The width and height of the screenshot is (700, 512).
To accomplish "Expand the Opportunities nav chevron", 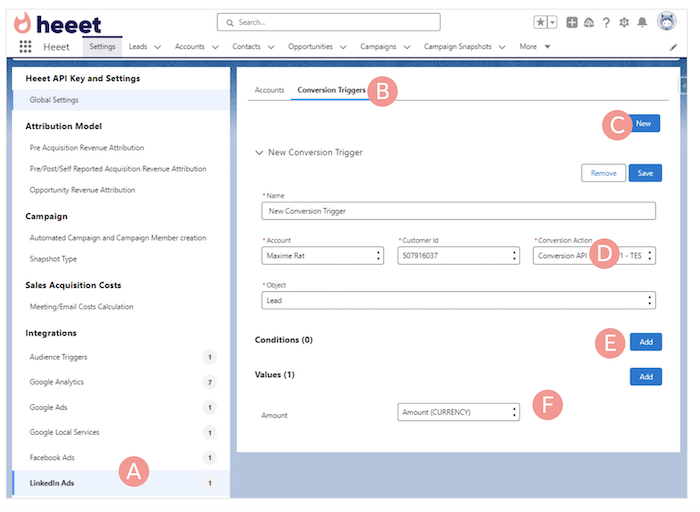I will click(x=343, y=47).
